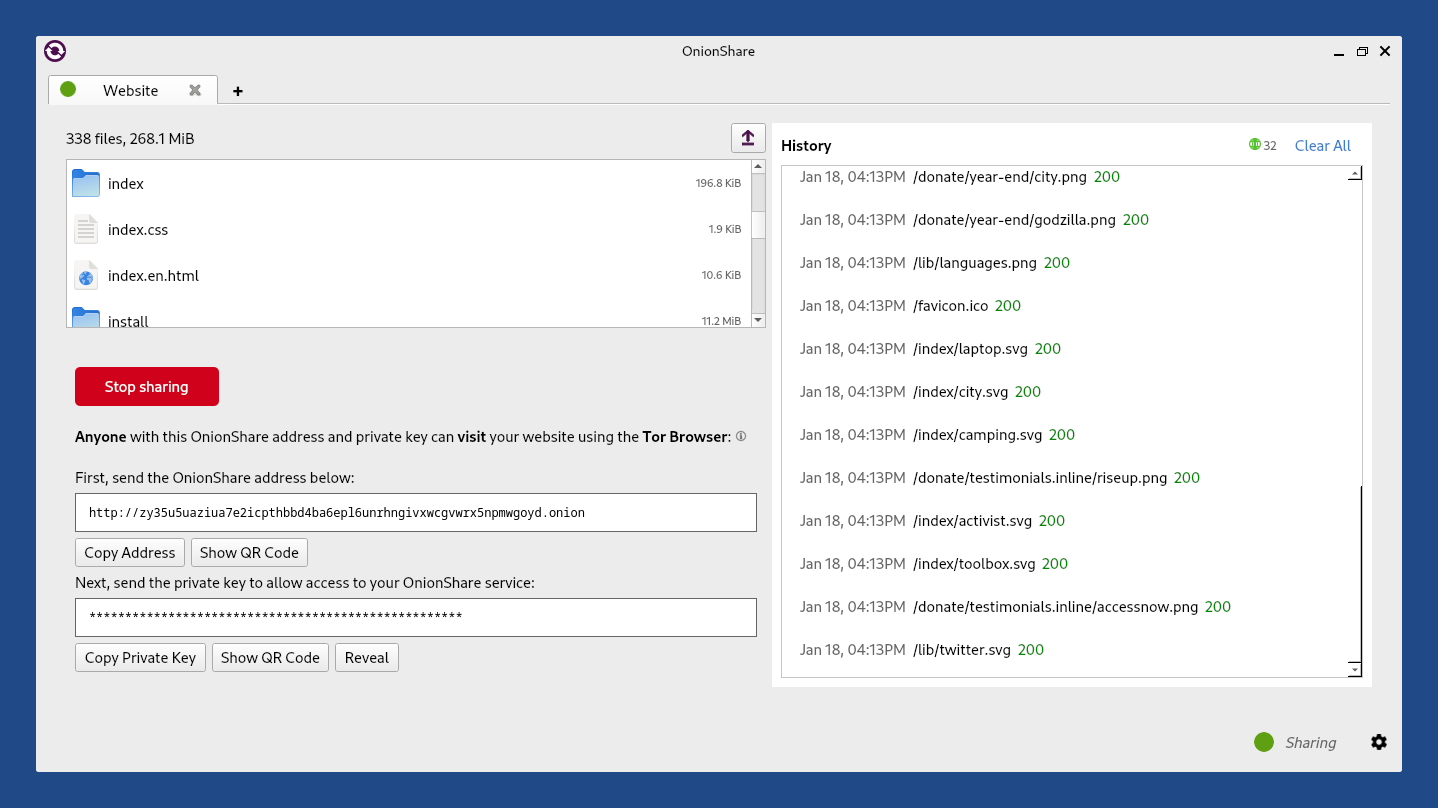Open the settings gear icon
This screenshot has width=1438, height=808.
click(x=1379, y=742)
